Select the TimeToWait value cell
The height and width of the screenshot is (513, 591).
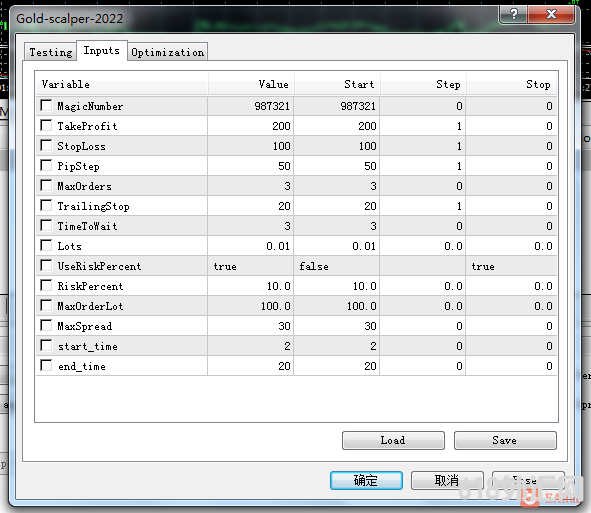click(251, 226)
